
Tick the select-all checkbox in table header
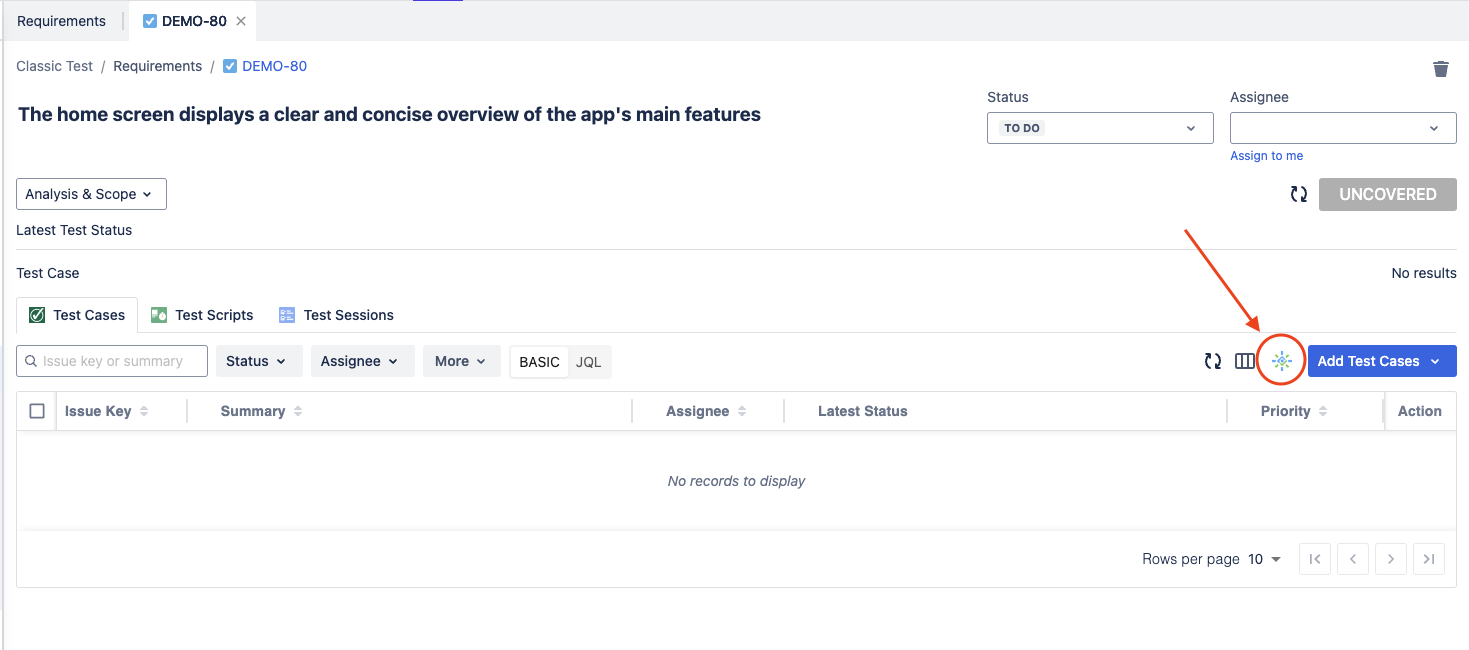pos(37,411)
